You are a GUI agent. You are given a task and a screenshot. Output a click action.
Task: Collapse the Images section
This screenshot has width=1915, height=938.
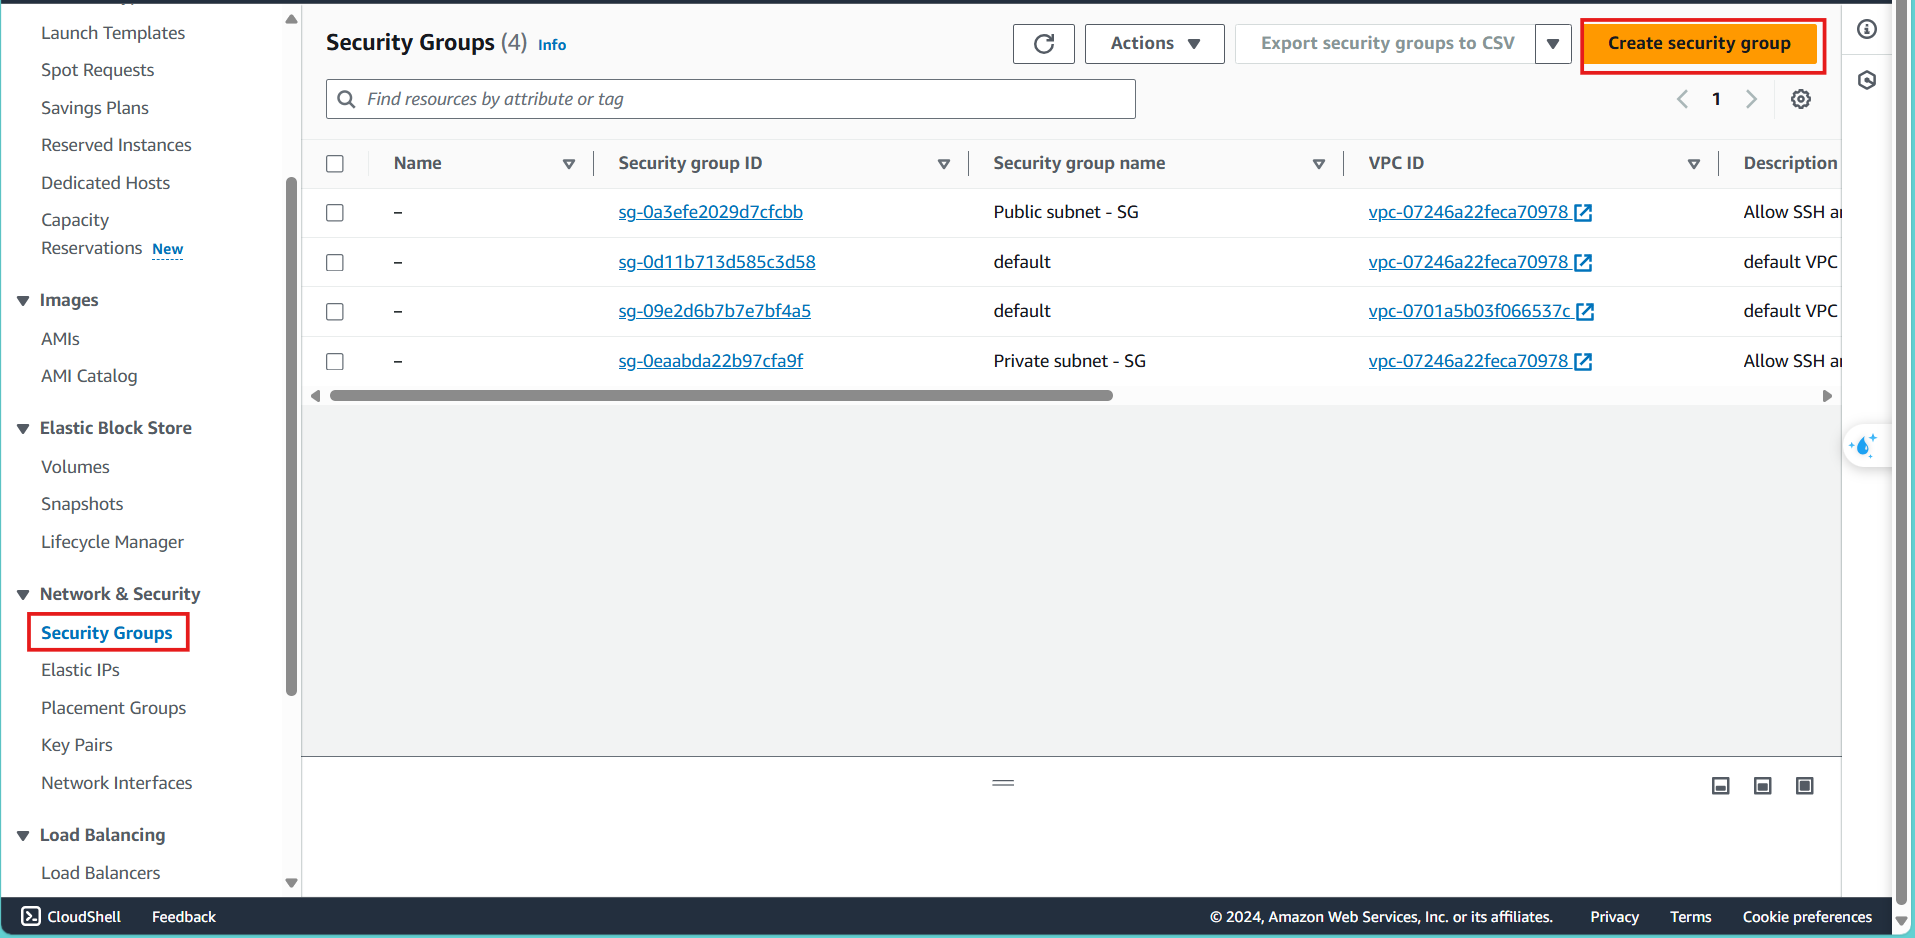(x=23, y=301)
